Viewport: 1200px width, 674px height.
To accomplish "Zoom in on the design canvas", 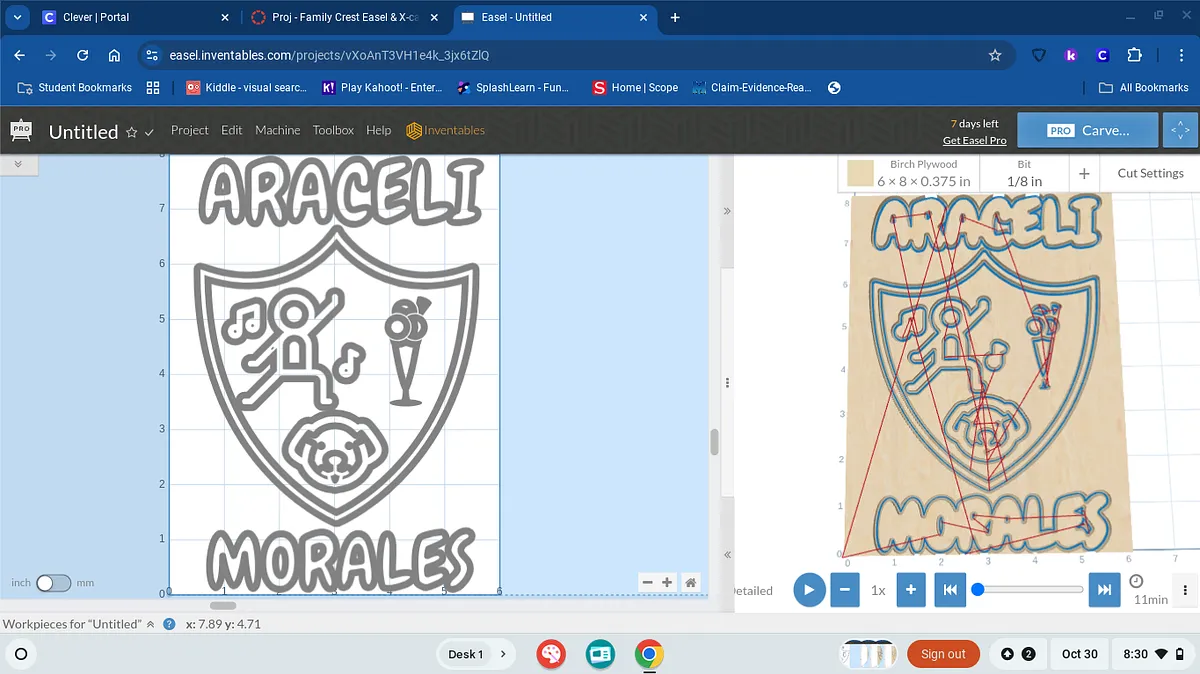I will tap(667, 582).
